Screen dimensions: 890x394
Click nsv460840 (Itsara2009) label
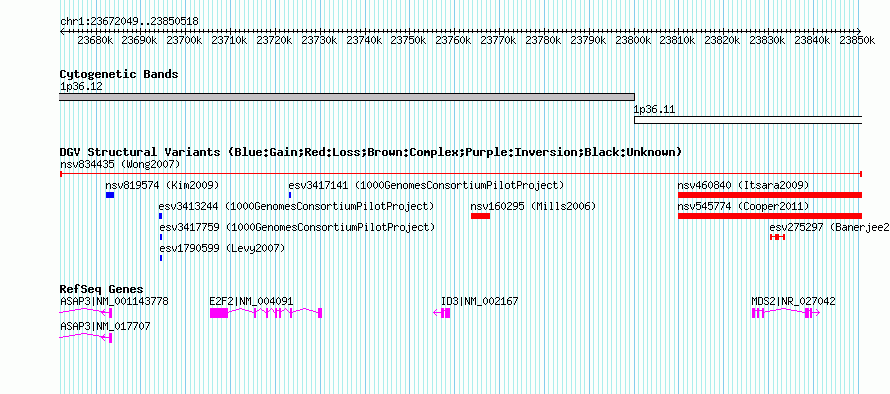[x=744, y=185]
